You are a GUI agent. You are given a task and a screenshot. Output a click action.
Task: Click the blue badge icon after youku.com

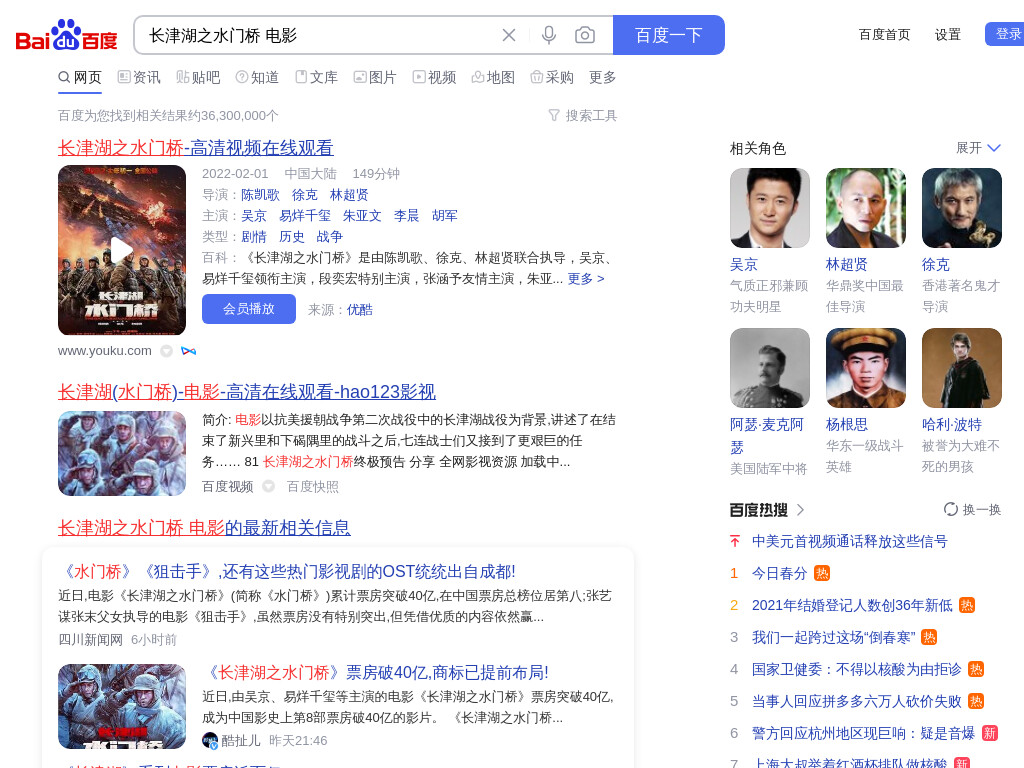coord(189,351)
